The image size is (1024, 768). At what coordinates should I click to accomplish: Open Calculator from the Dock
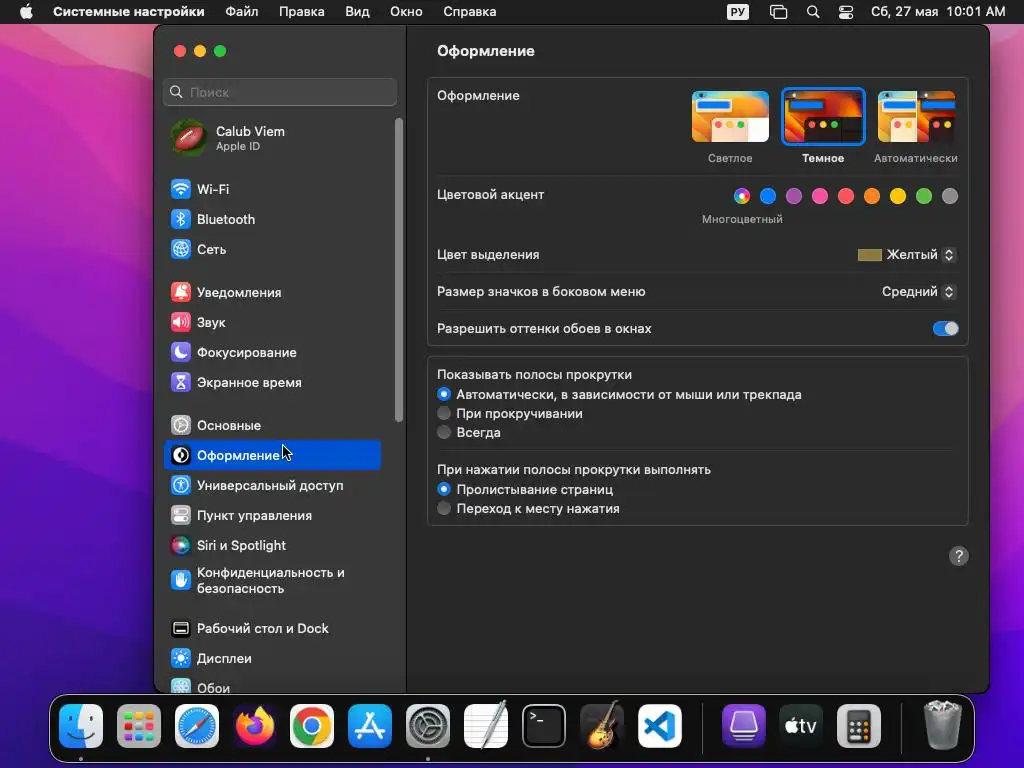pos(859,726)
